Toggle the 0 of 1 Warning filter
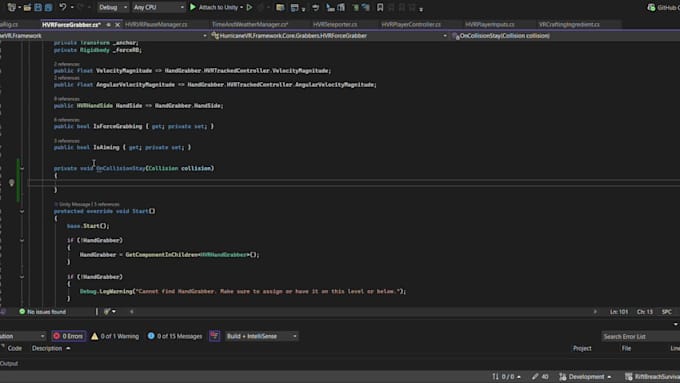 115,336
